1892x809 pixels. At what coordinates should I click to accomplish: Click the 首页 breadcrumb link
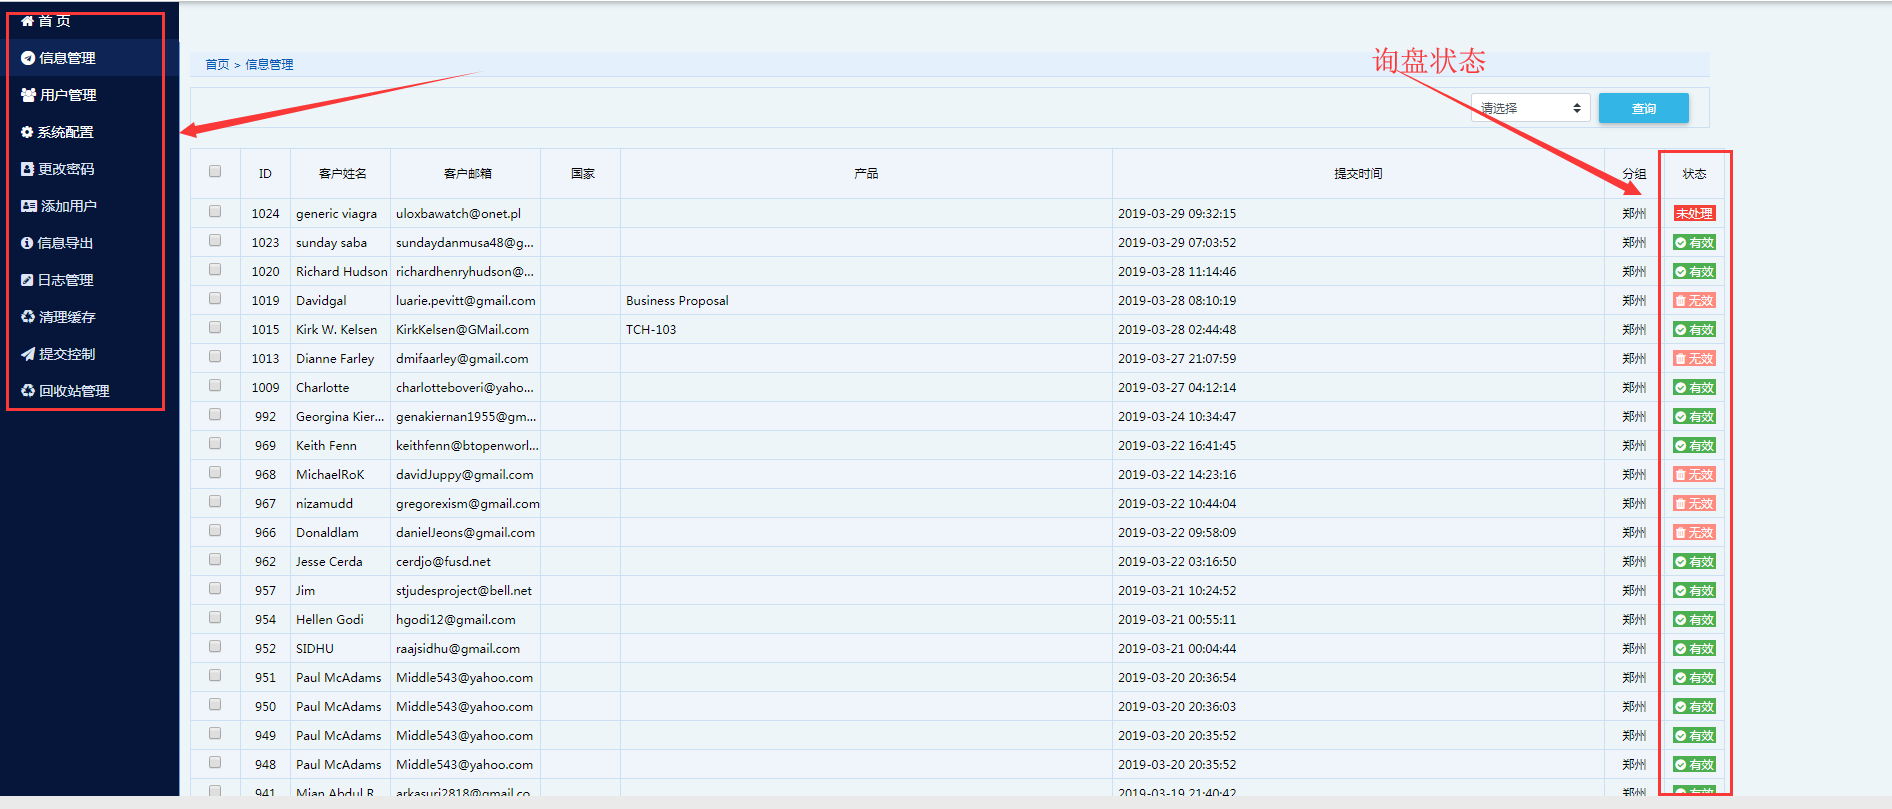click(217, 64)
